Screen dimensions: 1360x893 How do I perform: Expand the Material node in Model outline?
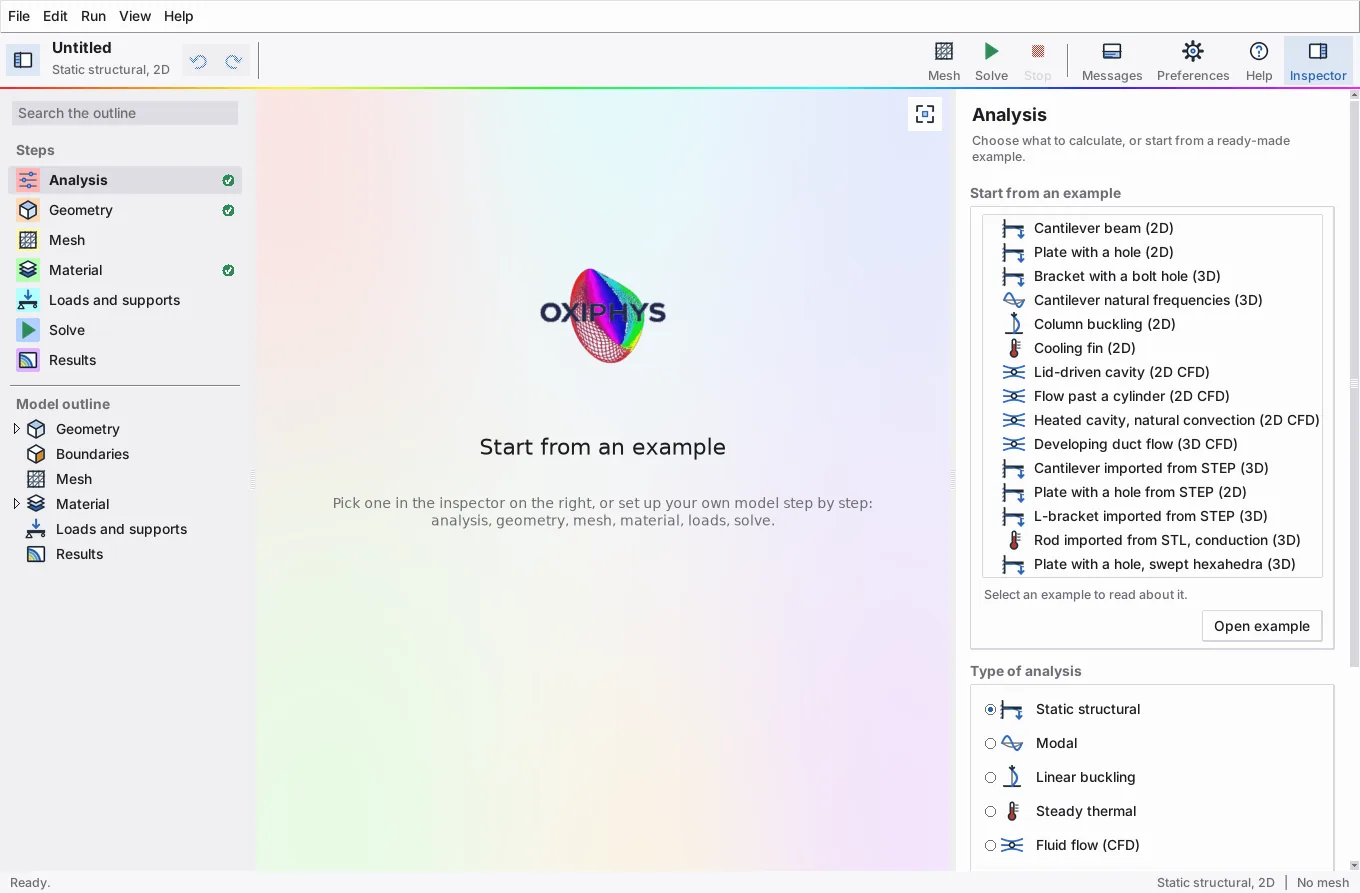click(16, 504)
